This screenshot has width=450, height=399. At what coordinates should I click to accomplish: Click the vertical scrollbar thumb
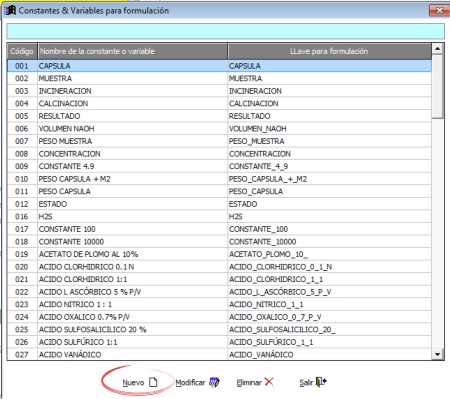click(x=437, y=86)
